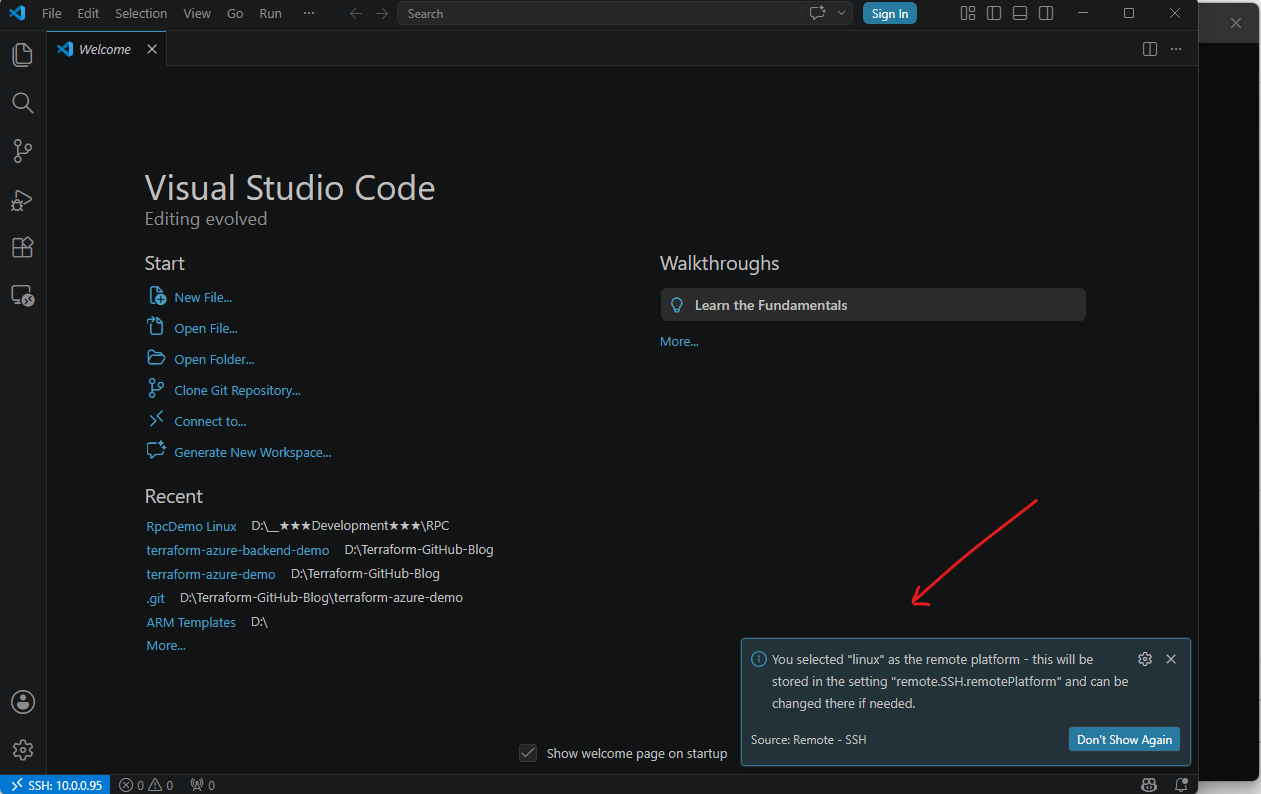
Task: Go back with the left arrow
Action: coord(356,13)
